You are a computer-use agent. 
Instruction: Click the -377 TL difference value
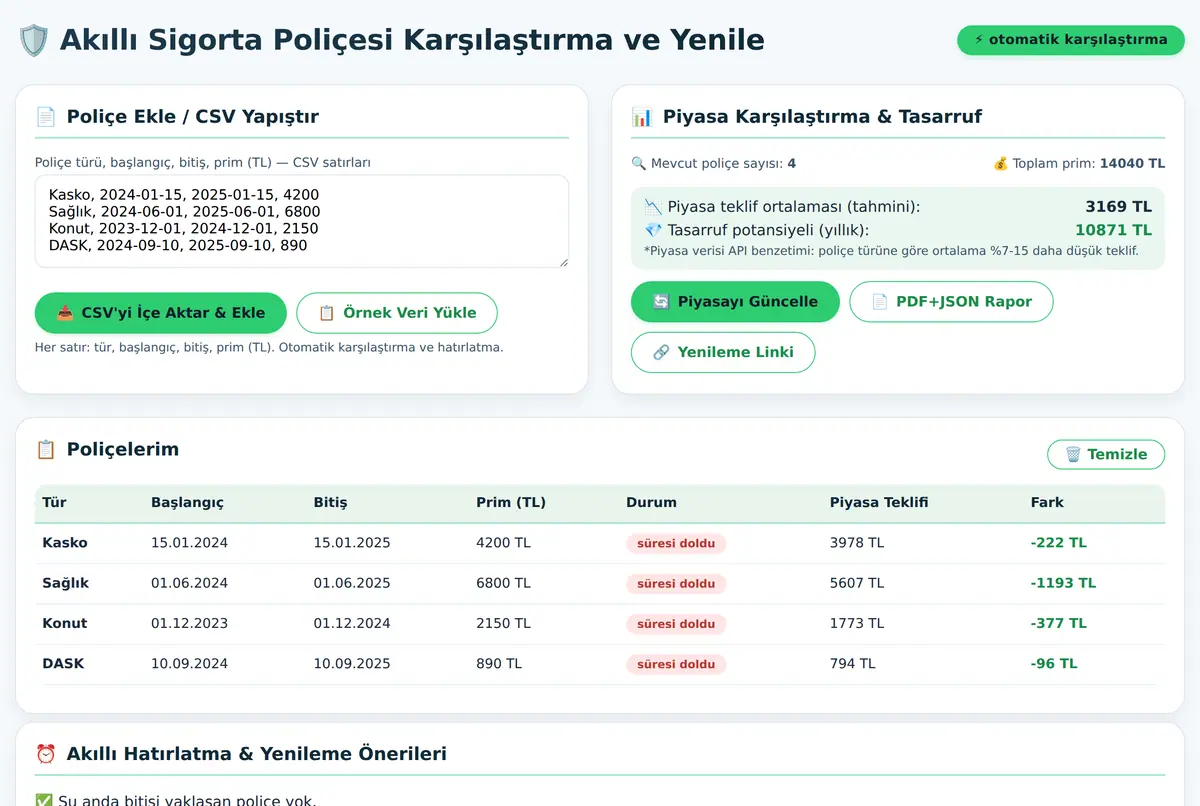pos(1059,623)
